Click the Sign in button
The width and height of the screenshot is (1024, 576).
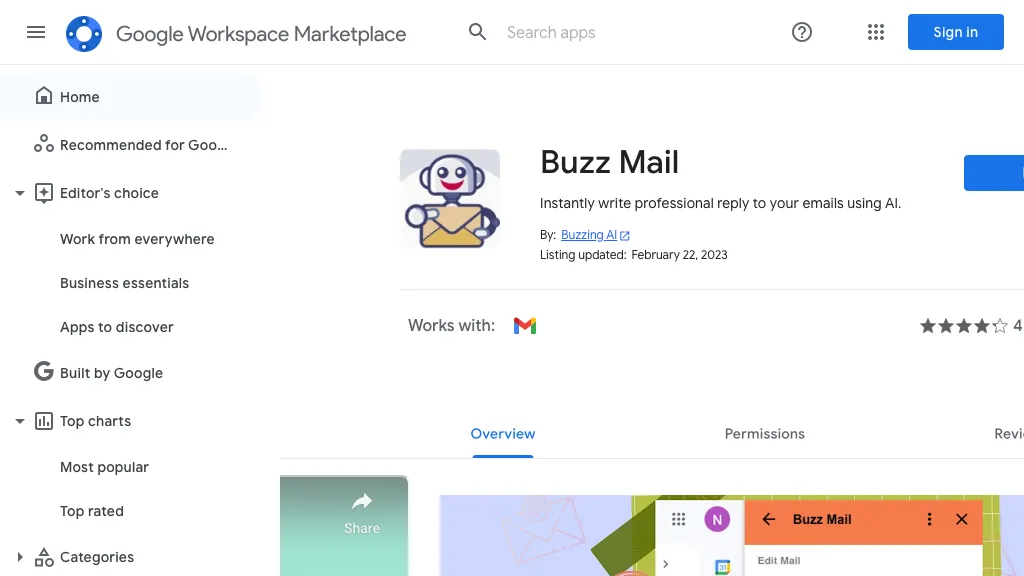click(955, 32)
